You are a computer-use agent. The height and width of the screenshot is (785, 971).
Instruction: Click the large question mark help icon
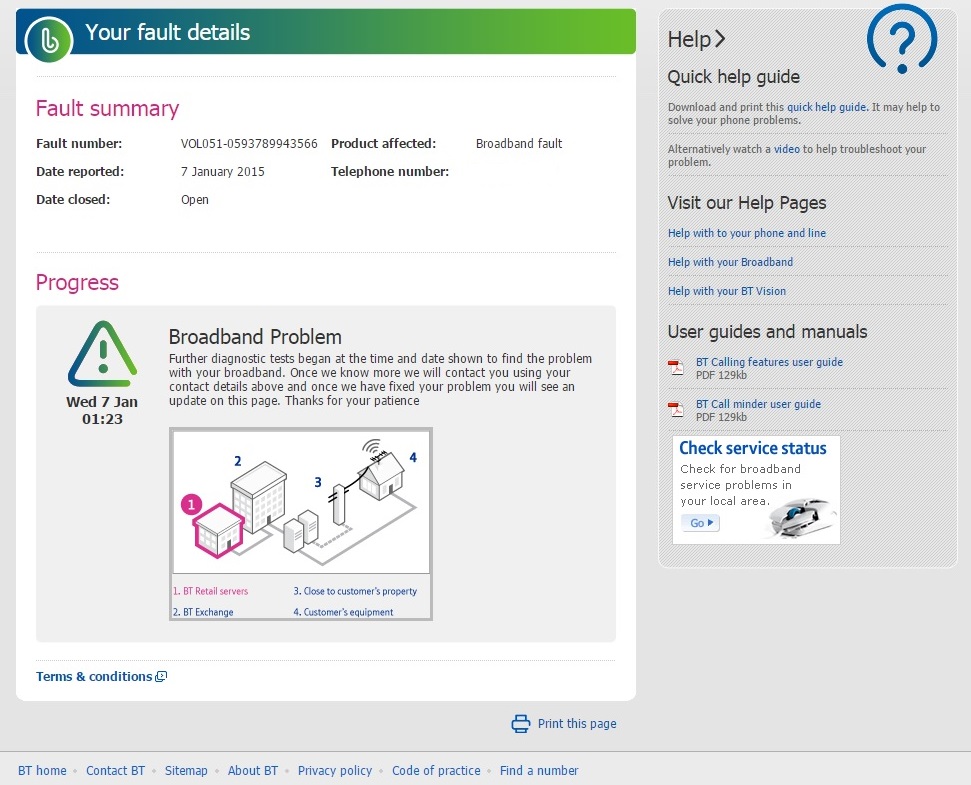point(902,40)
